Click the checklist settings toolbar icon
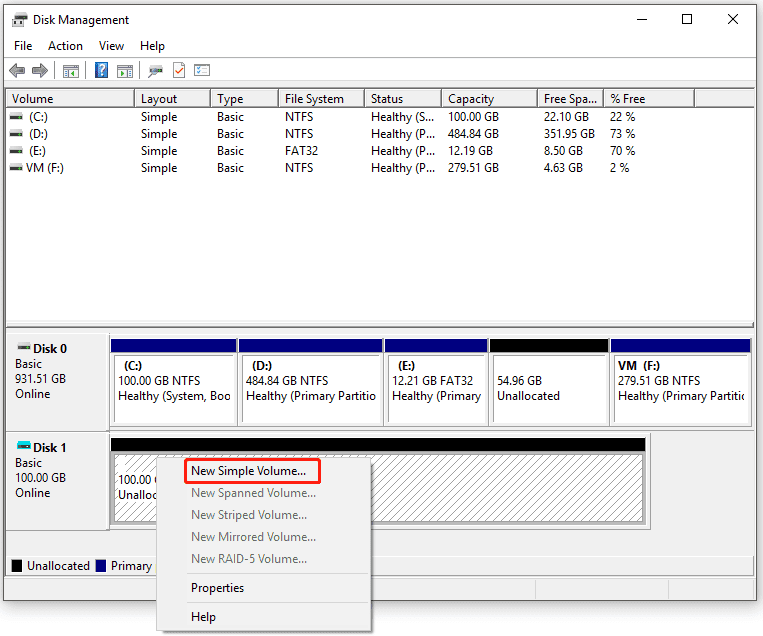Image resolution: width=763 pixels, height=636 pixels. click(202, 71)
